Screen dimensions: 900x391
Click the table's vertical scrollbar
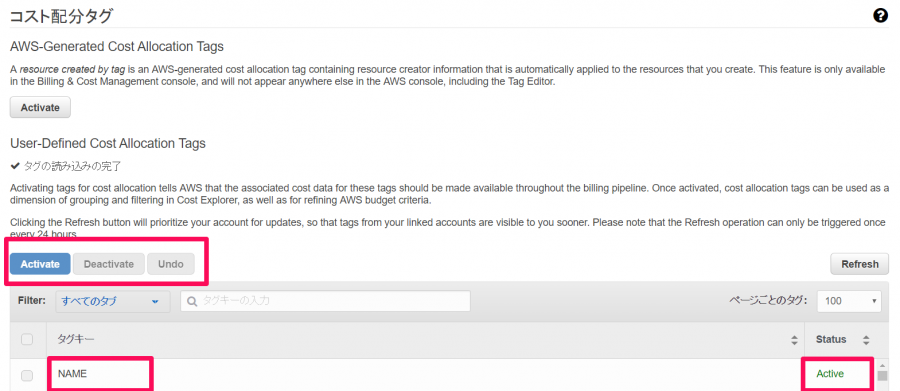coord(883,376)
